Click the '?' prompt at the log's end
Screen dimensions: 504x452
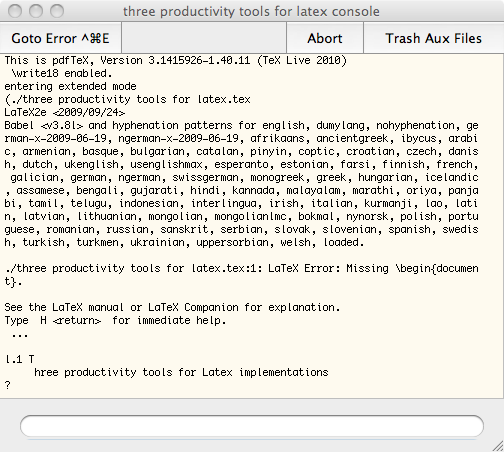click(x=8, y=385)
